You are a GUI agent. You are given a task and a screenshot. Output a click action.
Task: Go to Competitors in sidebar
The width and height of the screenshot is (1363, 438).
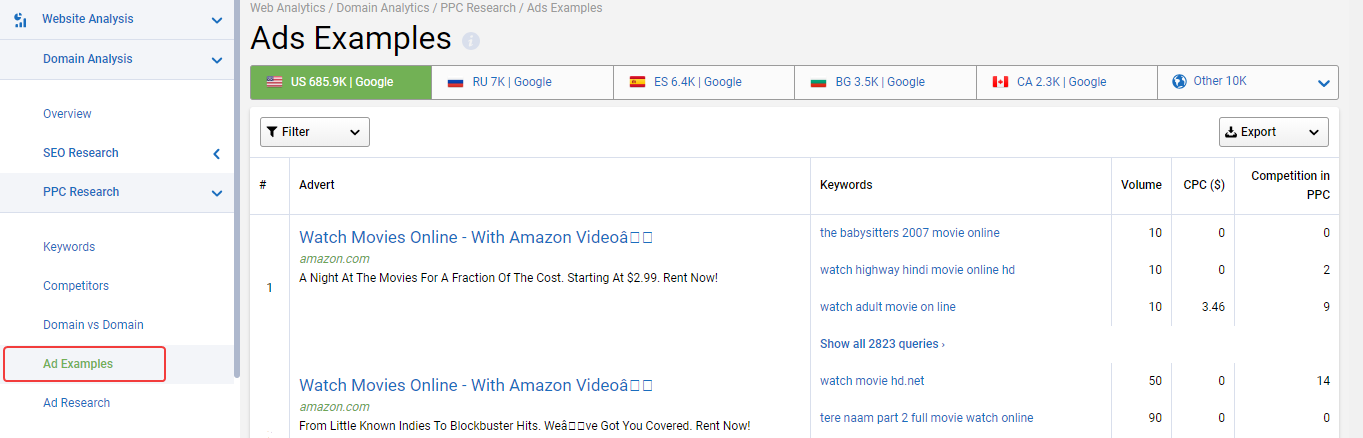(x=76, y=286)
